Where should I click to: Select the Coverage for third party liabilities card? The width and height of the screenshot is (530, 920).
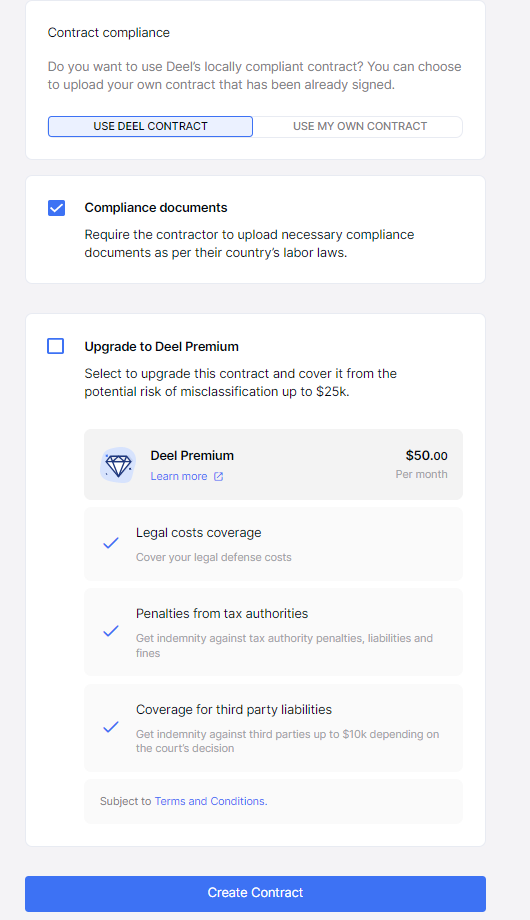click(274, 728)
